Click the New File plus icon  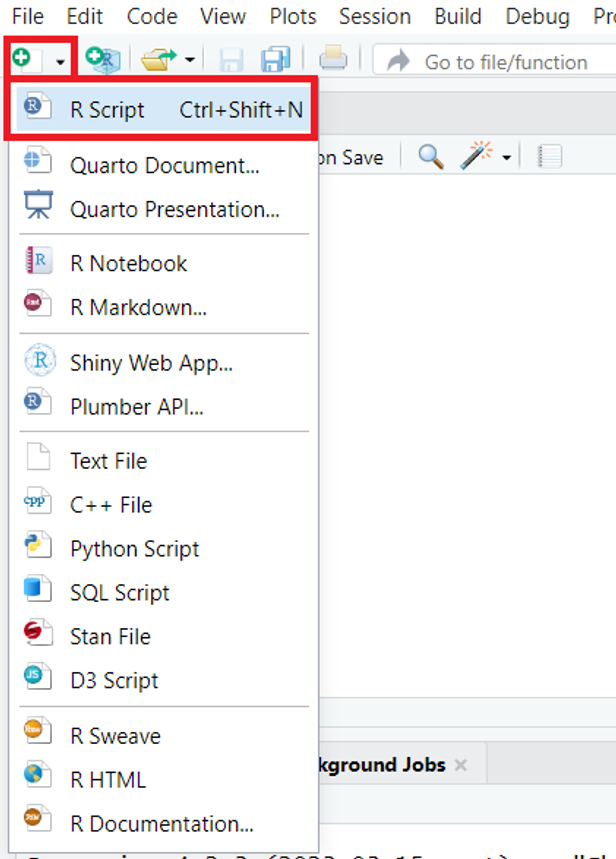pos(27,58)
